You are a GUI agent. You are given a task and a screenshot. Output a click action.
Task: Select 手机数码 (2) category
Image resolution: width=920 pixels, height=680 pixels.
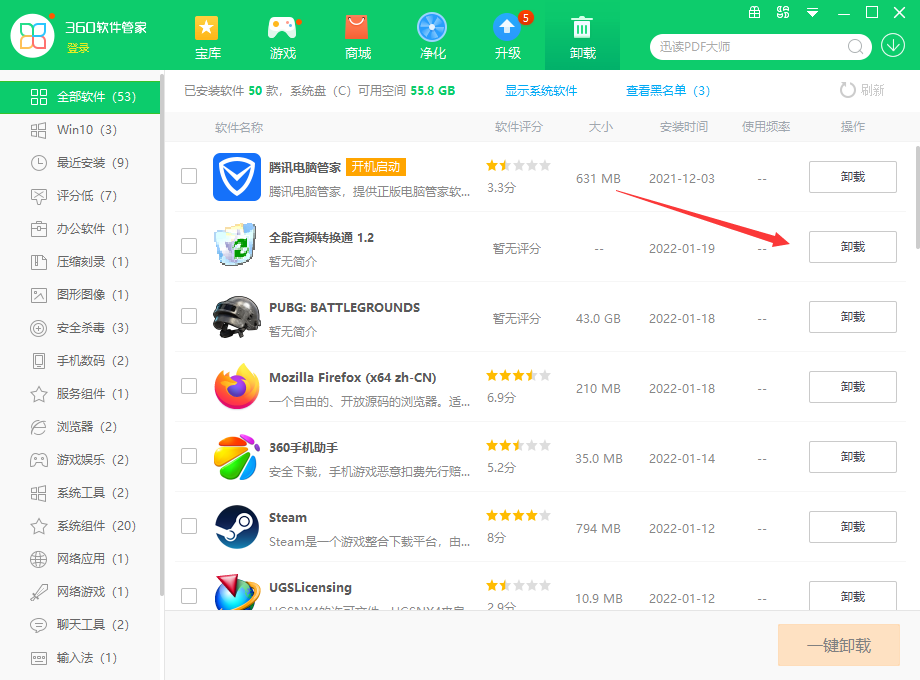[x=80, y=361]
